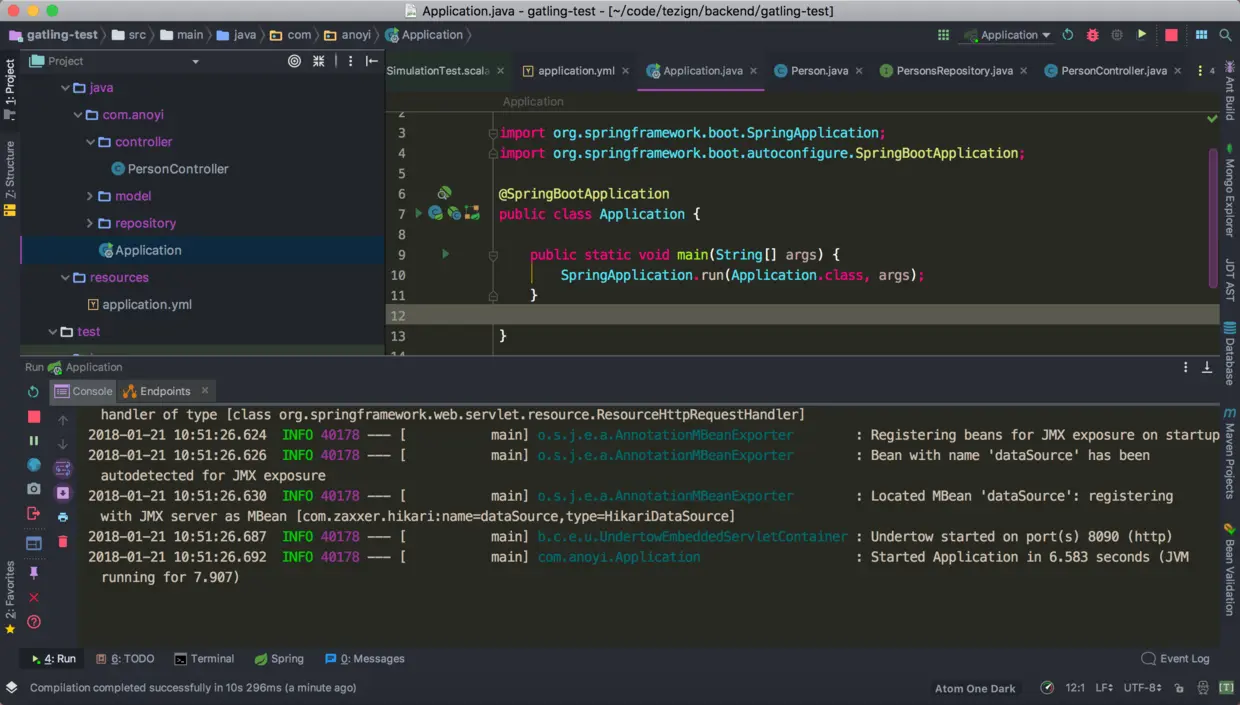
Task: Expand the model folder in project tree
Action: [89, 196]
